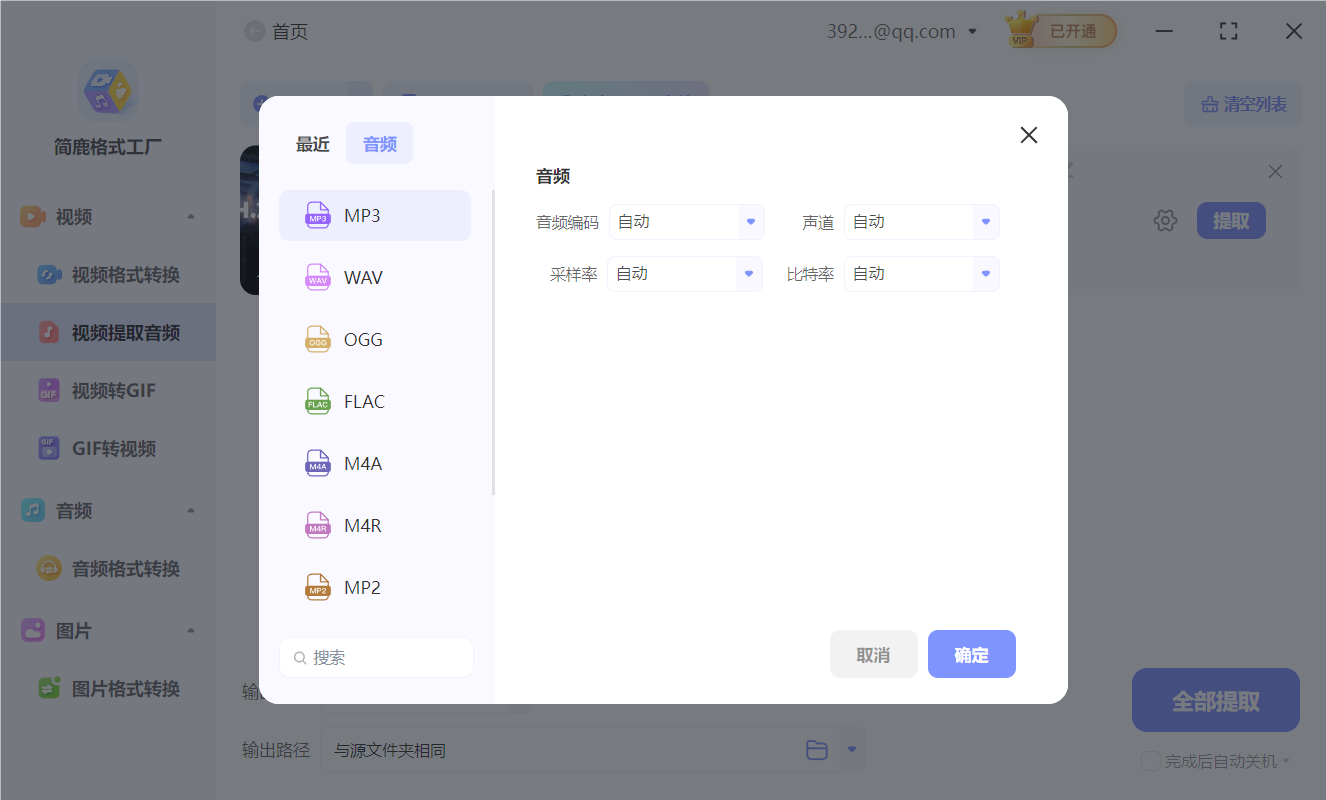Click the 全部提取 button
This screenshot has width=1326, height=800.
(1215, 700)
